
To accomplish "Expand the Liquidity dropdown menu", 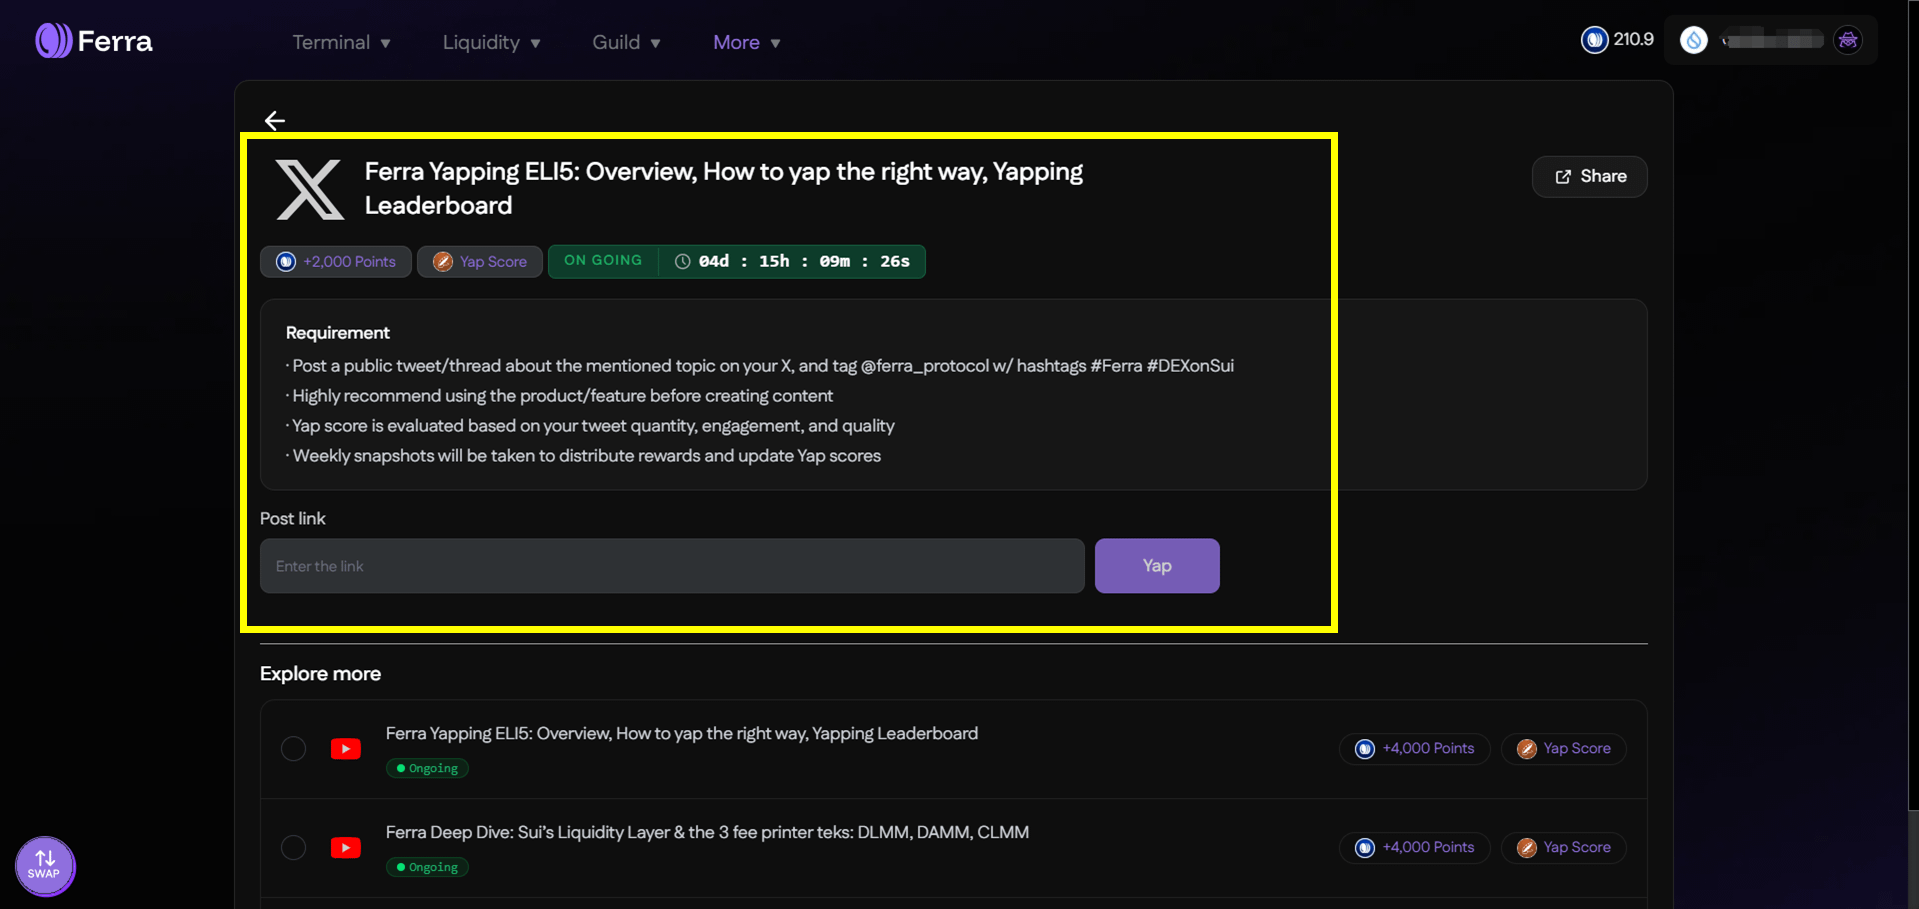I will pyautogui.click(x=492, y=42).
